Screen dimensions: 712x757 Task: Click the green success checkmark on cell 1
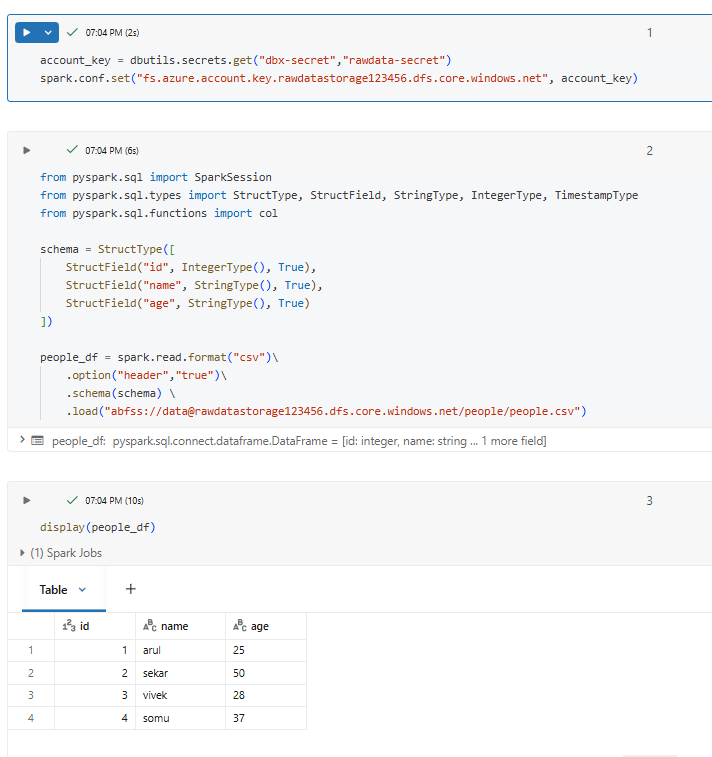click(x=72, y=32)
